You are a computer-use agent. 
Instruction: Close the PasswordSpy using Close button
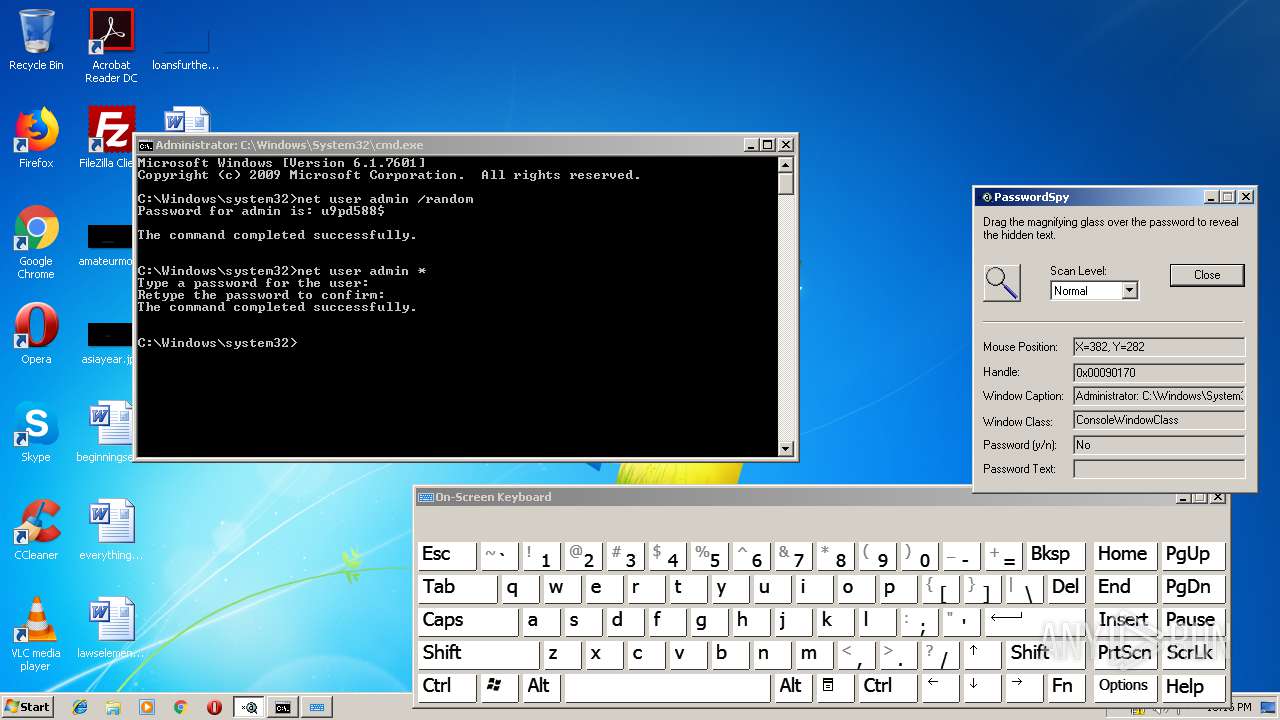pyautogui.click(x=1207, y=275)
